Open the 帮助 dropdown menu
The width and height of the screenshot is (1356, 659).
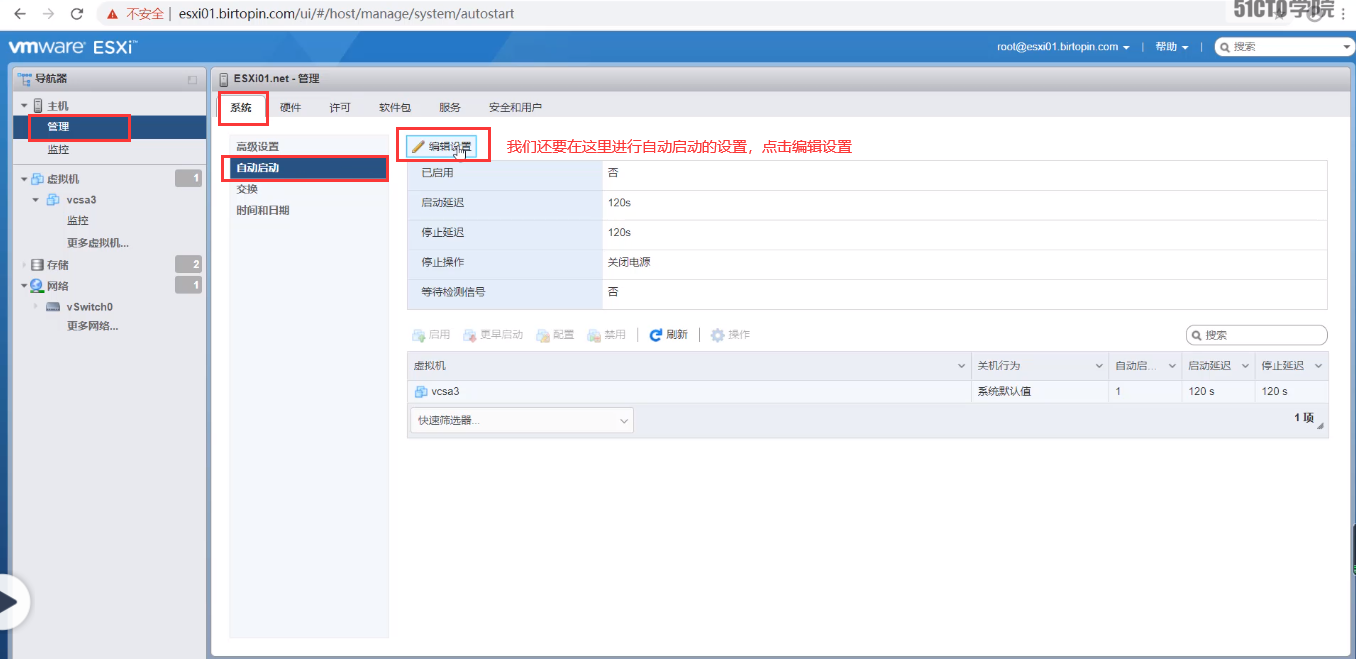click(x=1171, y=47)
